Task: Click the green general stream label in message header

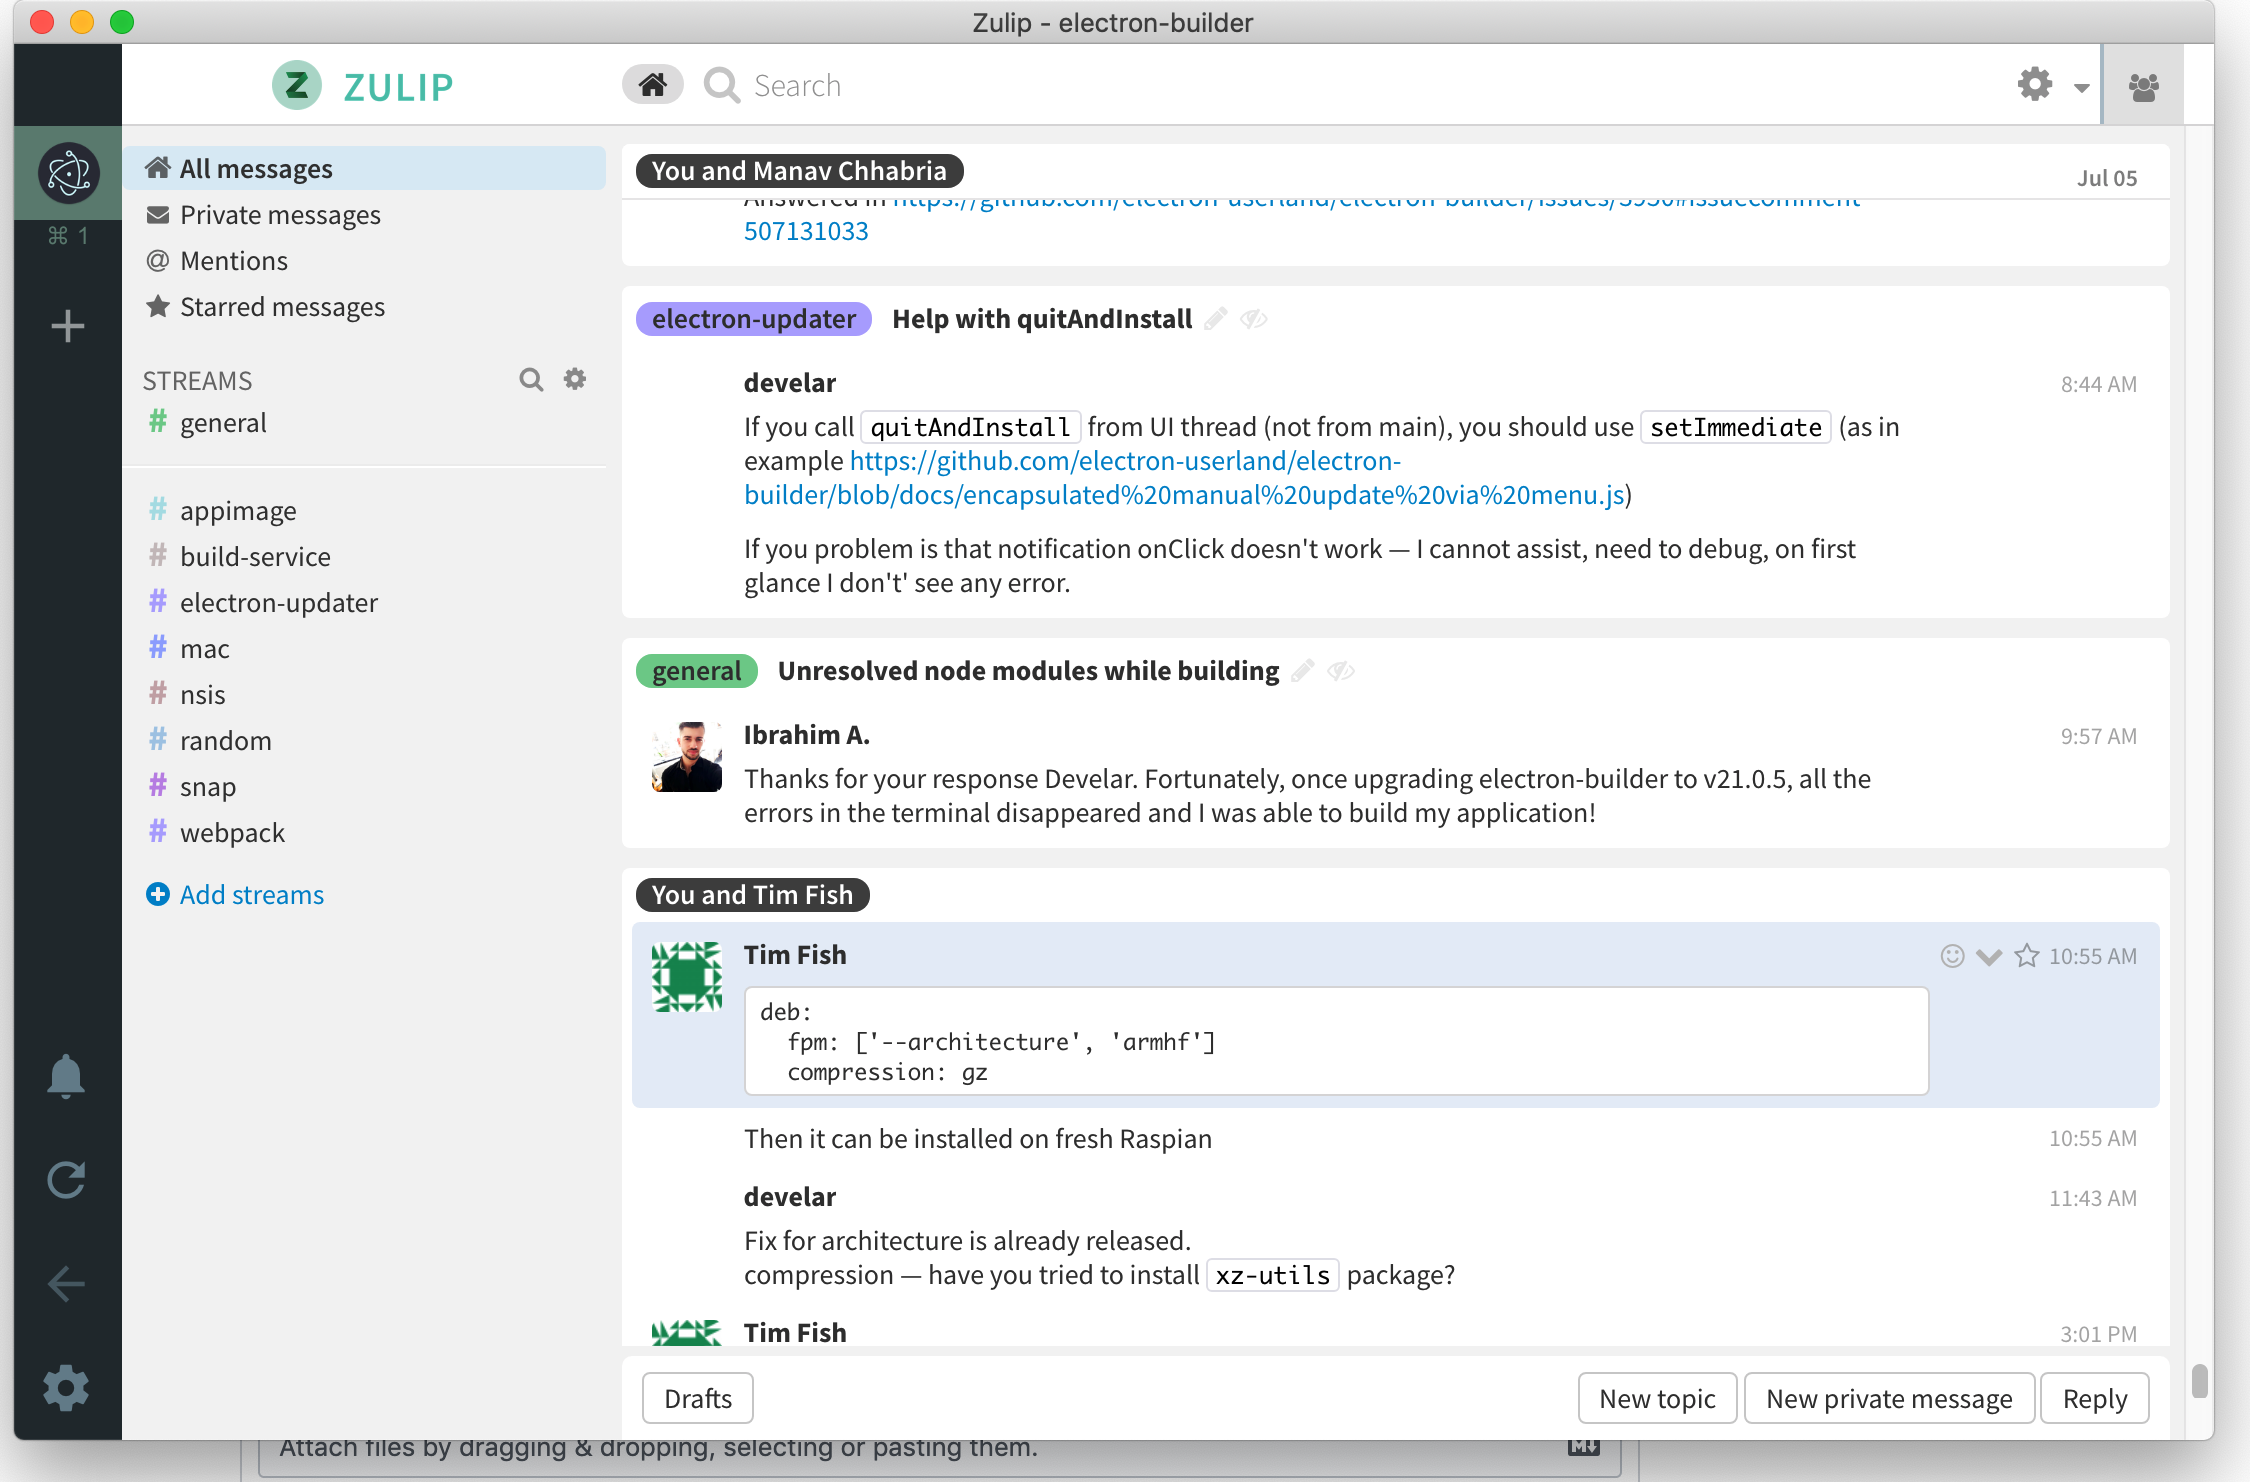Action: (697, 671)
